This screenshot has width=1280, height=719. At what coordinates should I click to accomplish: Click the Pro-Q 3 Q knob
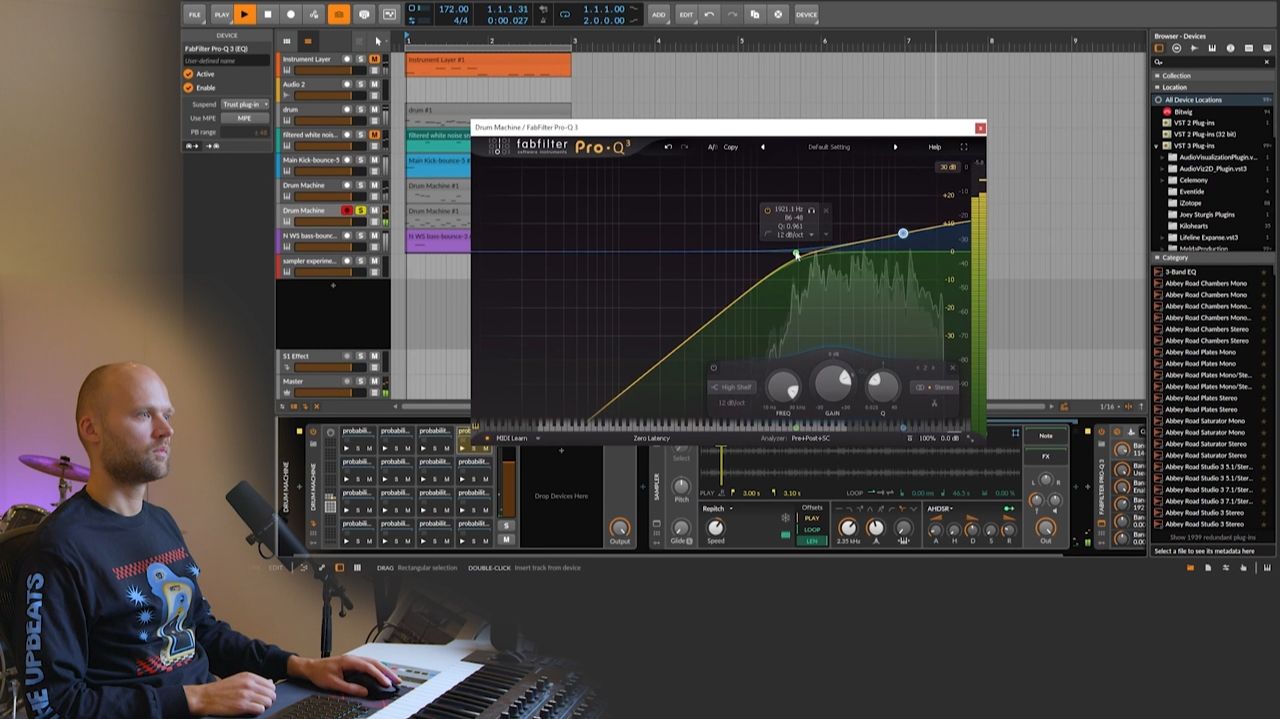pos(882,387)
